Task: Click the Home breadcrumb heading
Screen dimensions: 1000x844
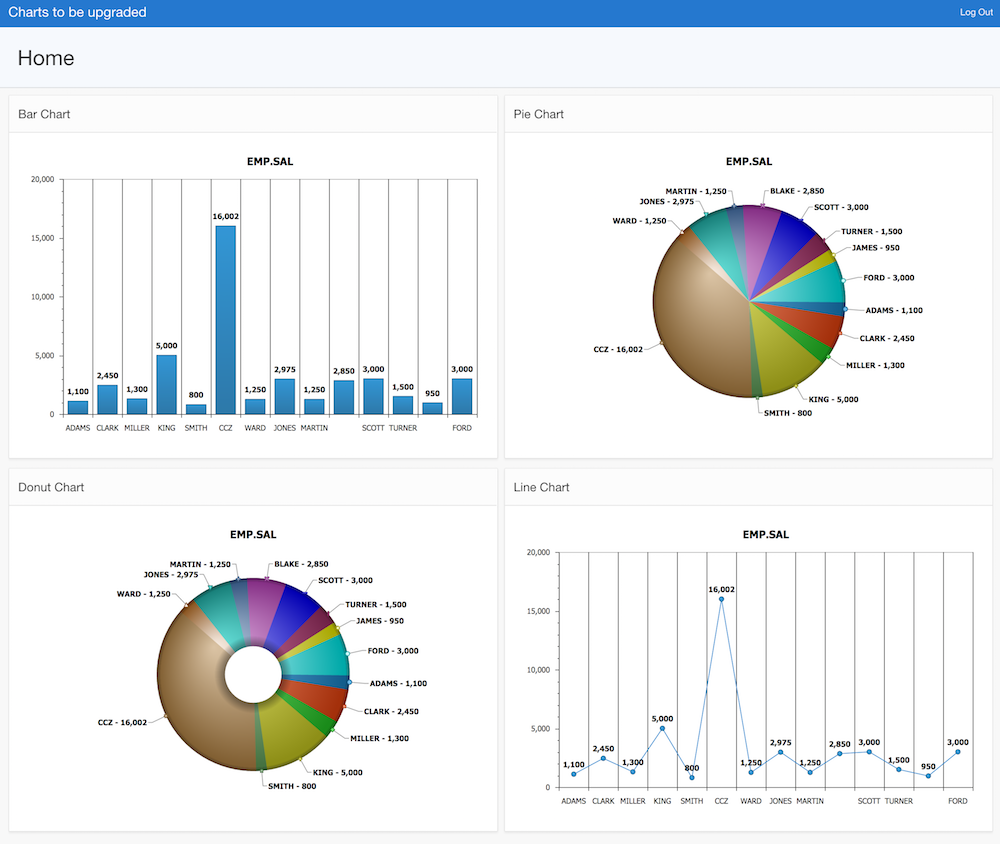Action: (x=45, y=57)
